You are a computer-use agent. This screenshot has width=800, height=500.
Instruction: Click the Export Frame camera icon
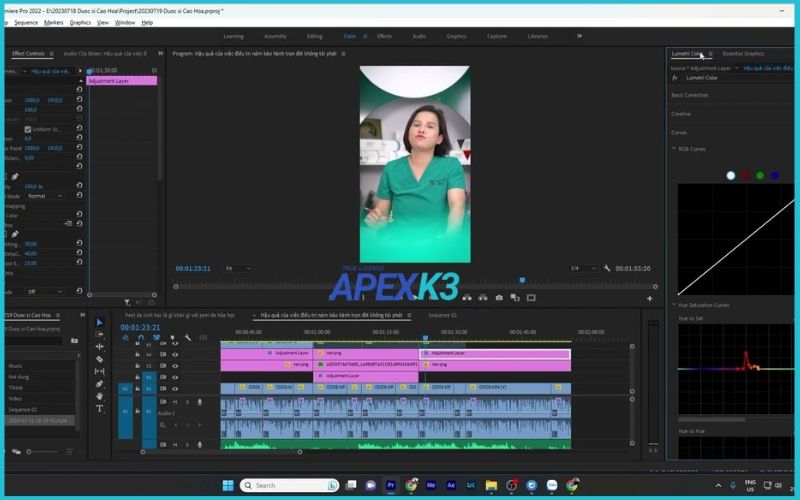tap(499, 297)
